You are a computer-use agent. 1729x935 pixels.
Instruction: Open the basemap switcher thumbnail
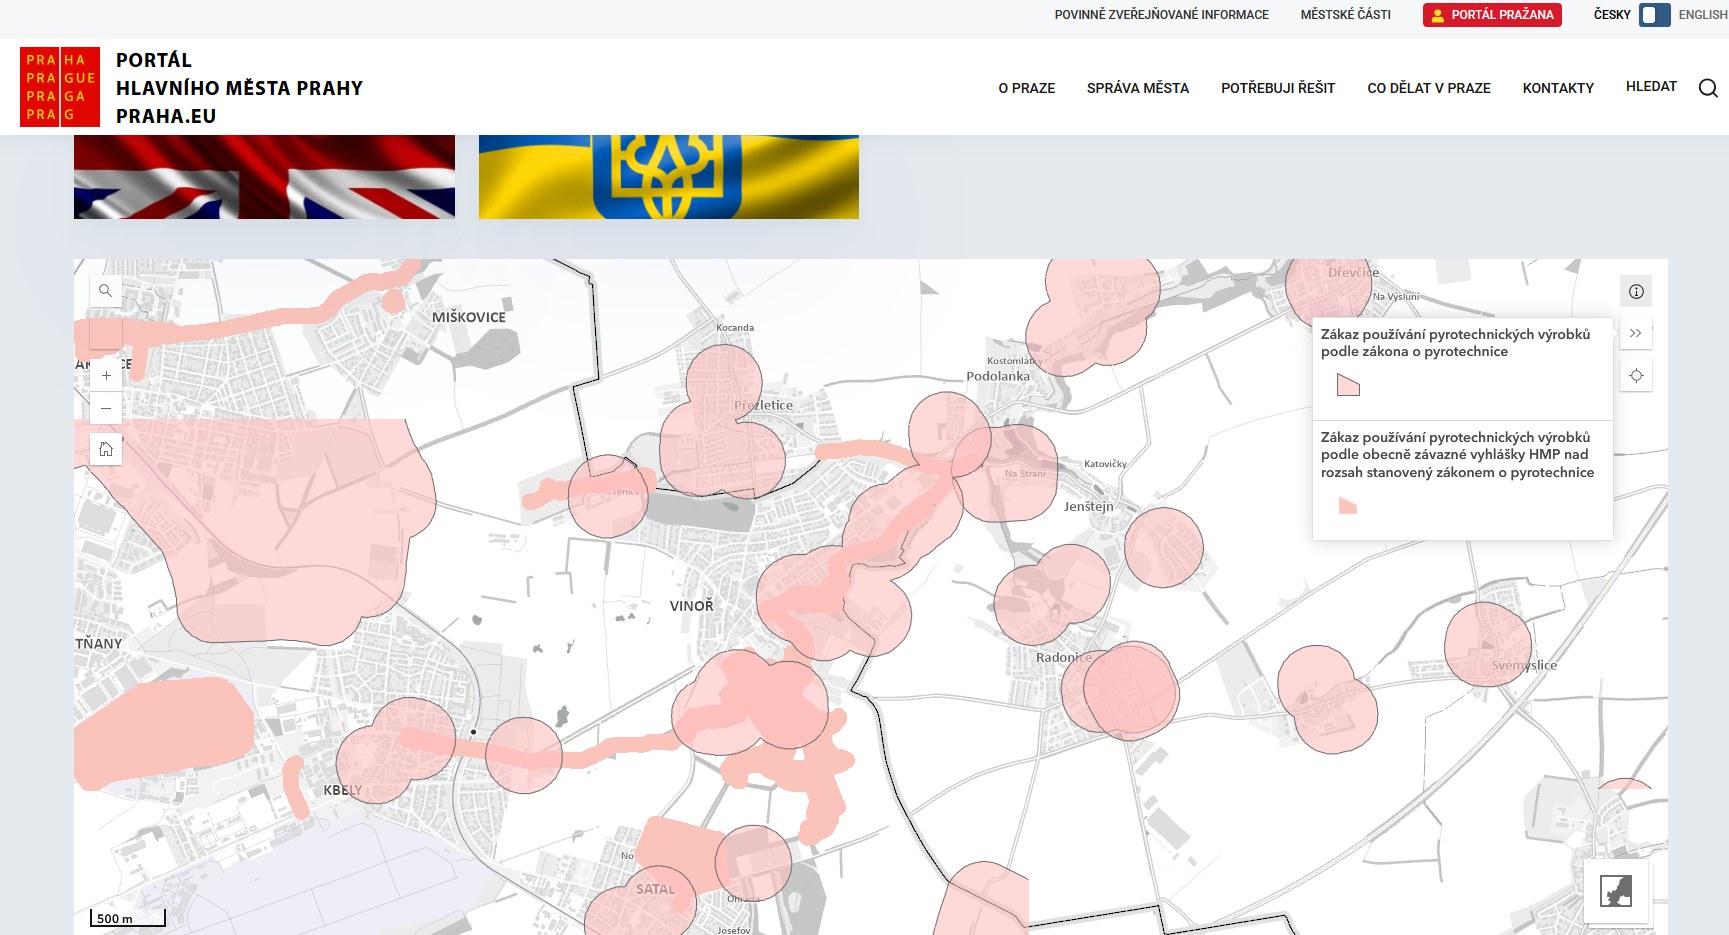pyautogui.click(x=1616, y=890)
